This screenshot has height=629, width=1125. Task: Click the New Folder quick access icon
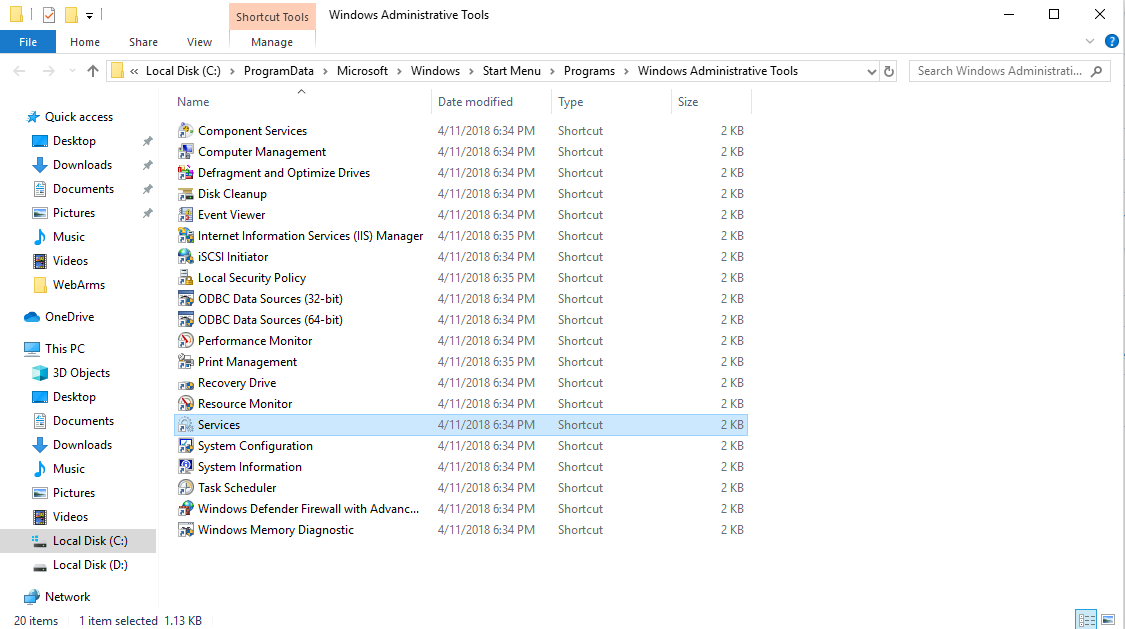71,14
